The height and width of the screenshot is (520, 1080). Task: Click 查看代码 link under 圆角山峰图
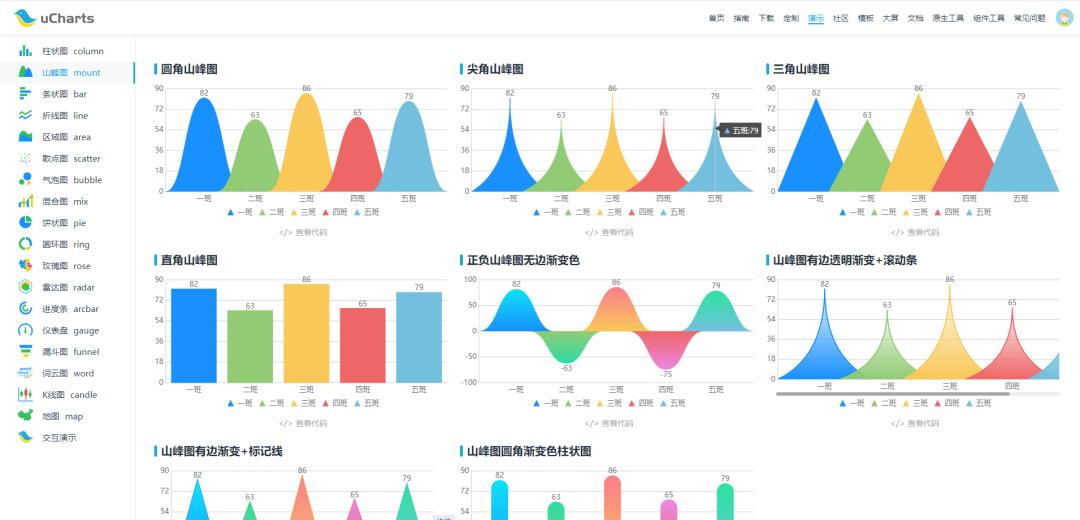click(303, 232)
